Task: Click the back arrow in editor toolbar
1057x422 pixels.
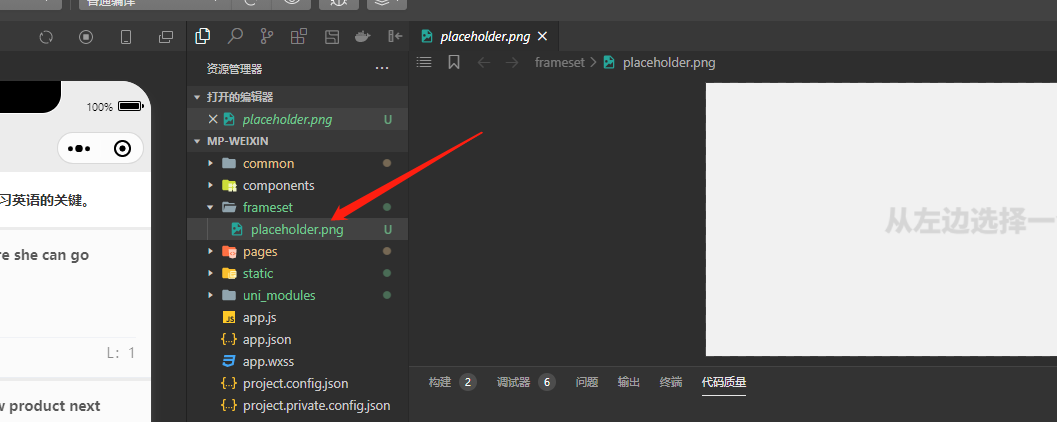Action: click(x=483, y=63)
